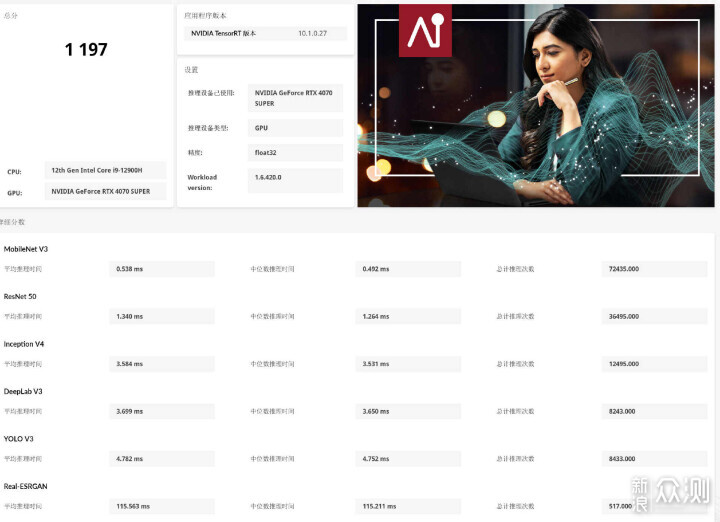This screenshot has width=720, height=522.
Task: Click the GPU NVIDIA GeForce RTX 4070 SUPER field in system info
Action: click(105, 191)
